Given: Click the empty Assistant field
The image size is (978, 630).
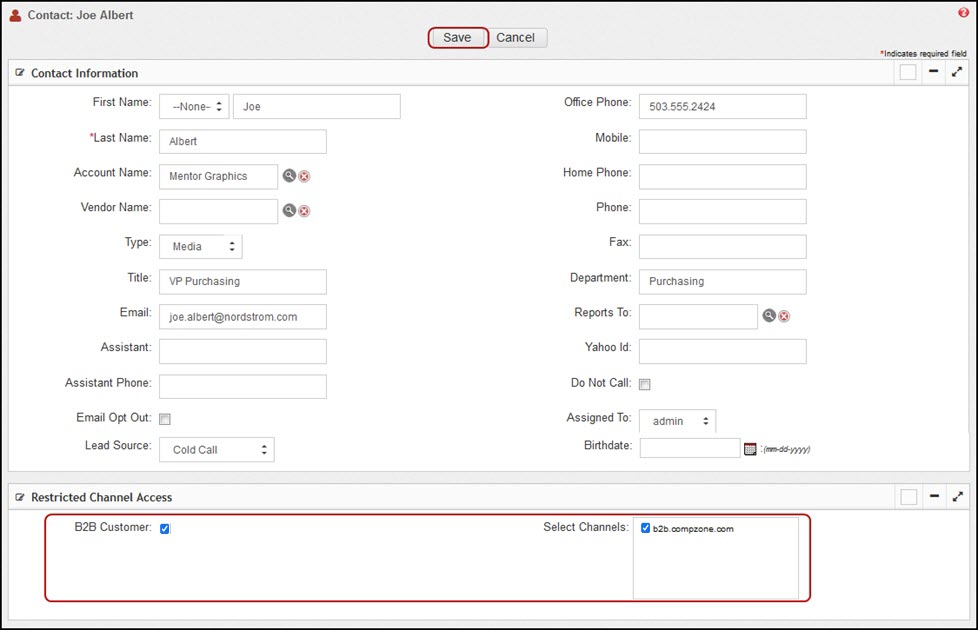Looking at the screenshot, I should coord(243,352).
